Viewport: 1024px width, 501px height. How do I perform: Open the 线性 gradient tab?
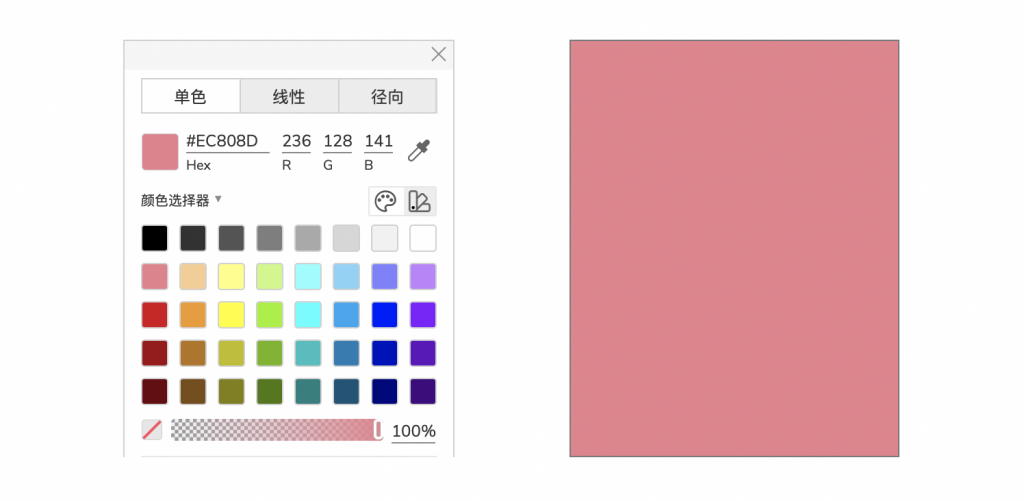[x=289, y=97]
